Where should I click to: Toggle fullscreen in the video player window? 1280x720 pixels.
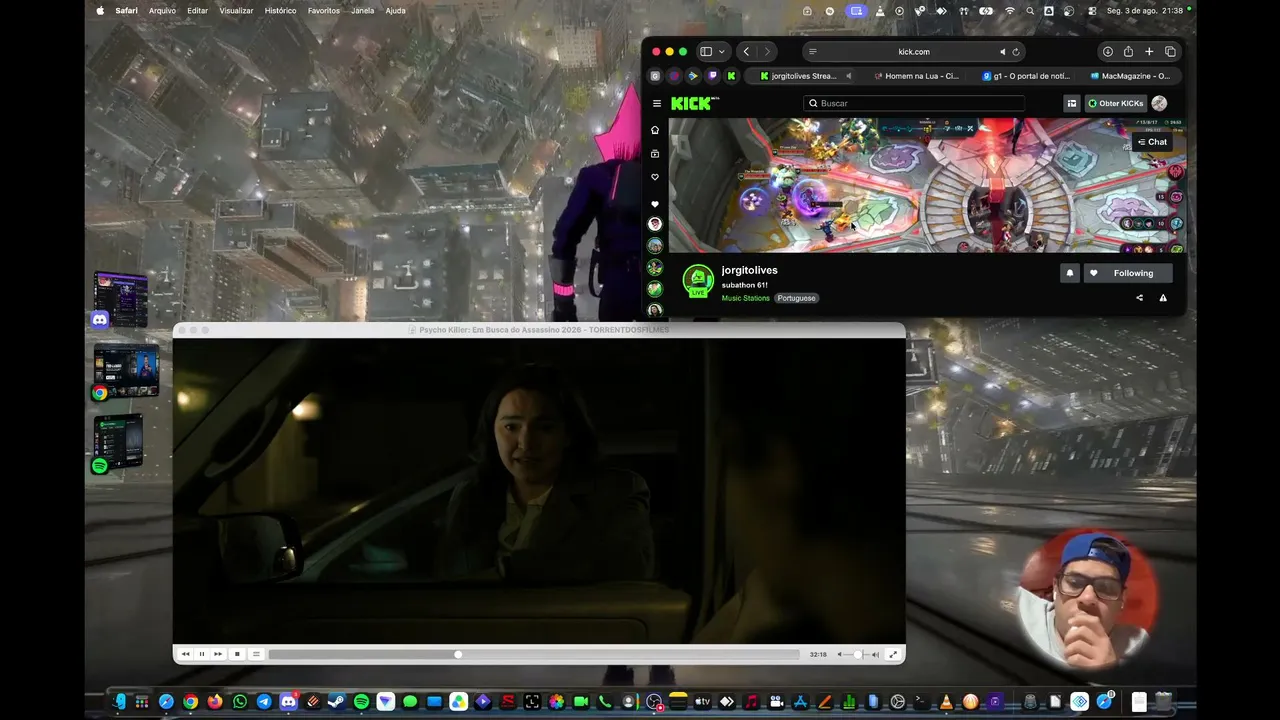point(893,654)
